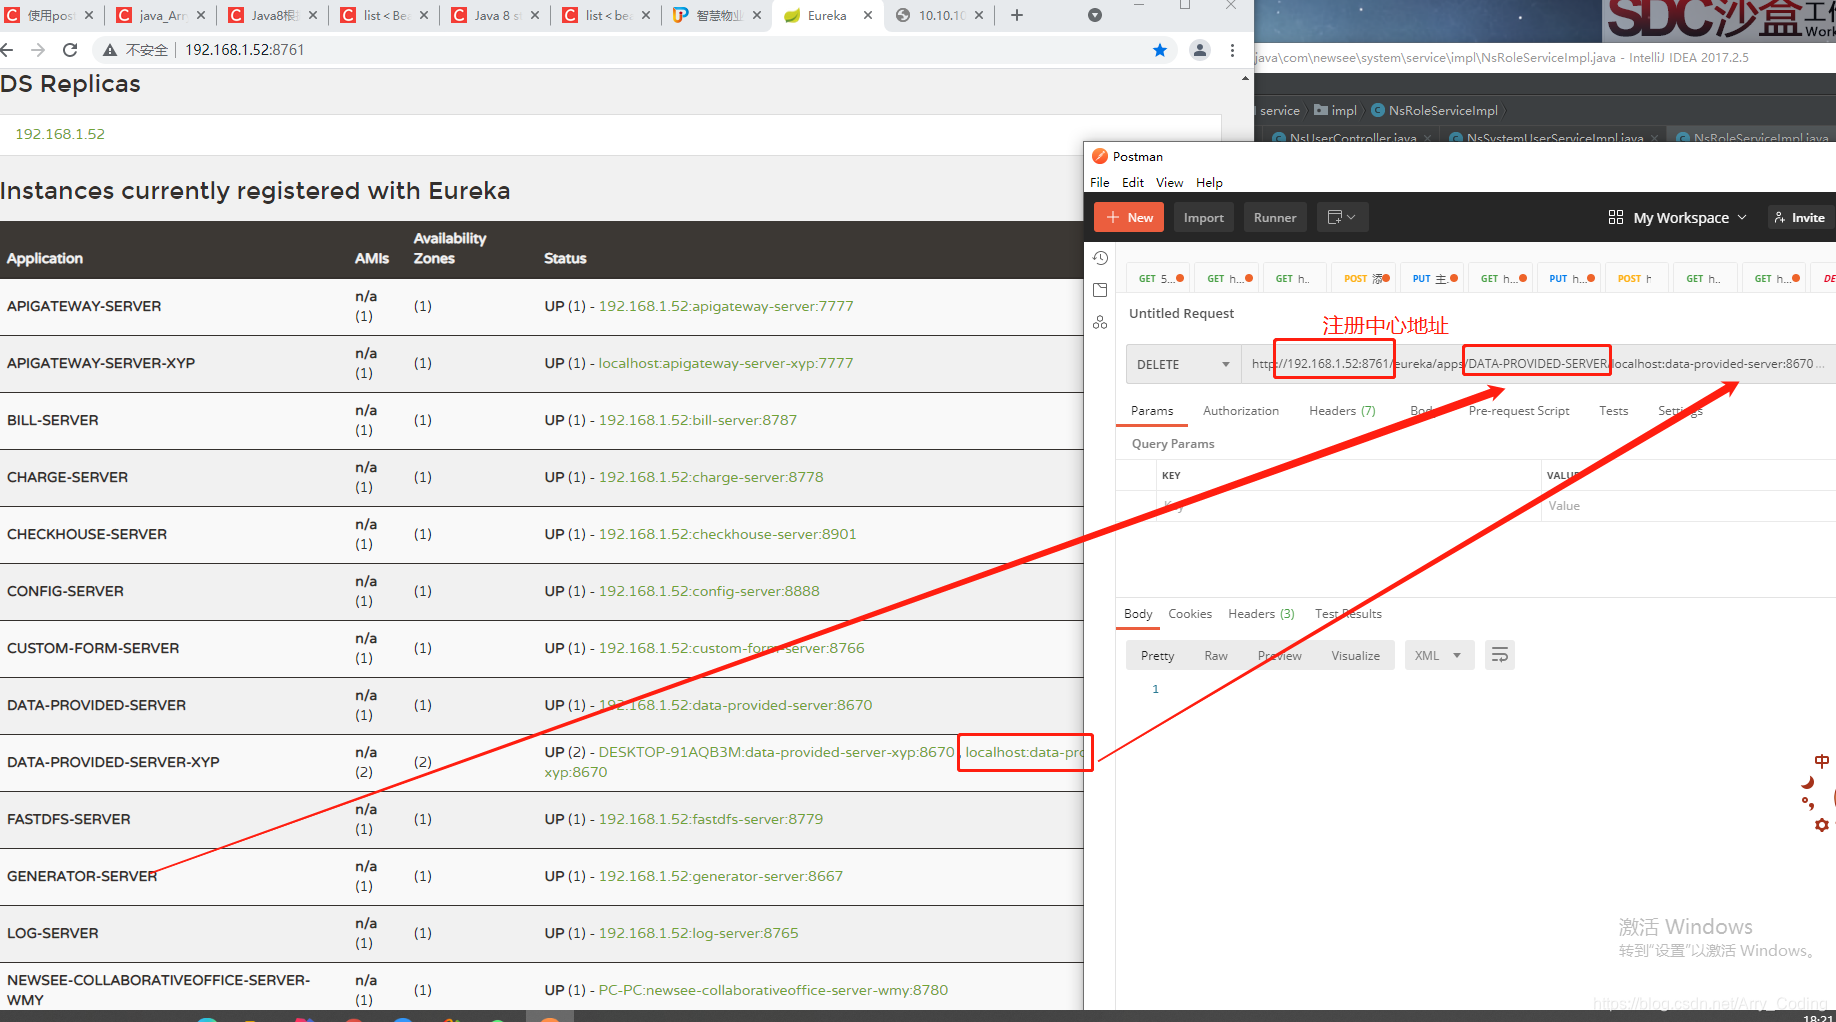The image size is (1836, 1022).
Task: Click the FASTDFS-SERVER application cell
Action: 69,819
